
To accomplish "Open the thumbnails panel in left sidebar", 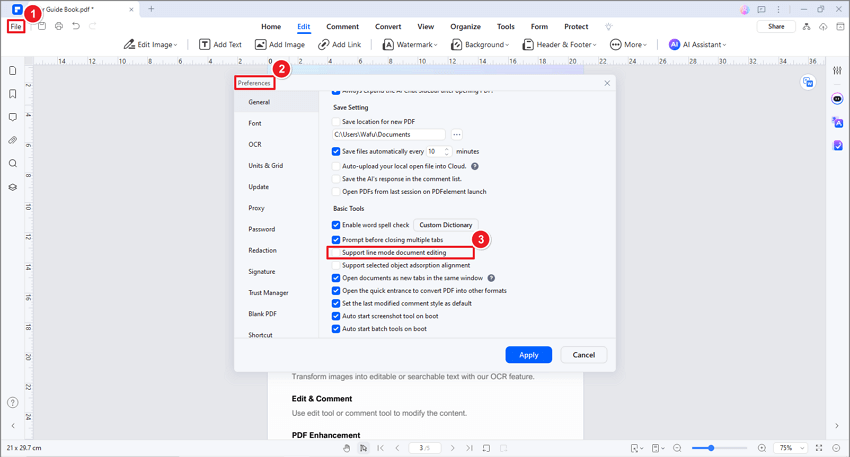I will coord(12,71).
